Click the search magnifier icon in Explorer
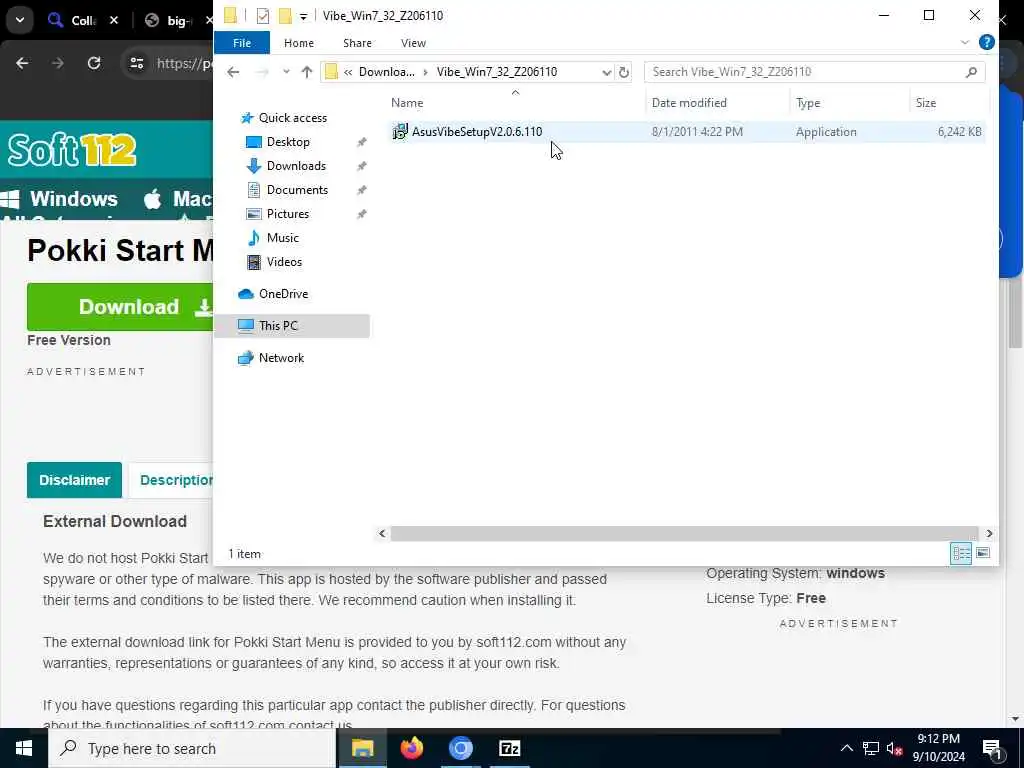This screenshot has width=1024, height=768. [x=971, y=72]
